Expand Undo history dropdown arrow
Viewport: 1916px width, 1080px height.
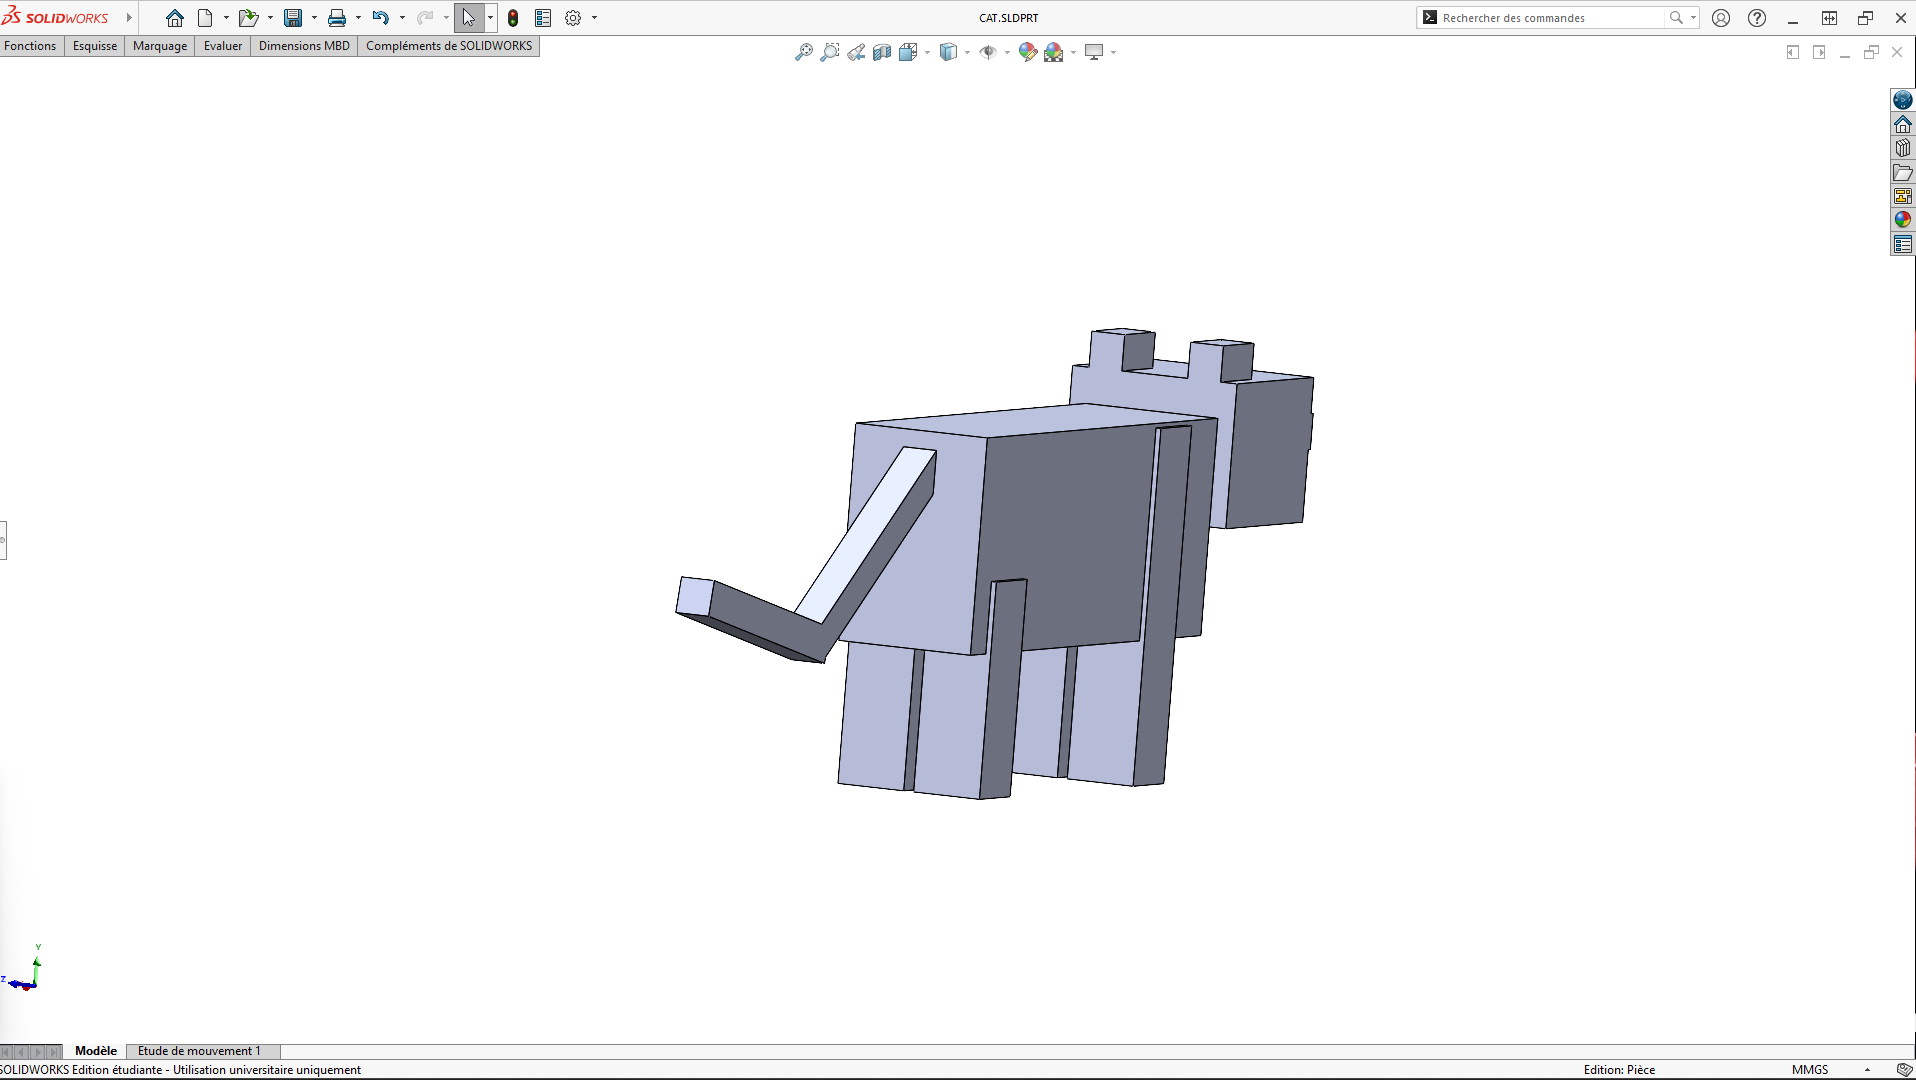(402, 18)
